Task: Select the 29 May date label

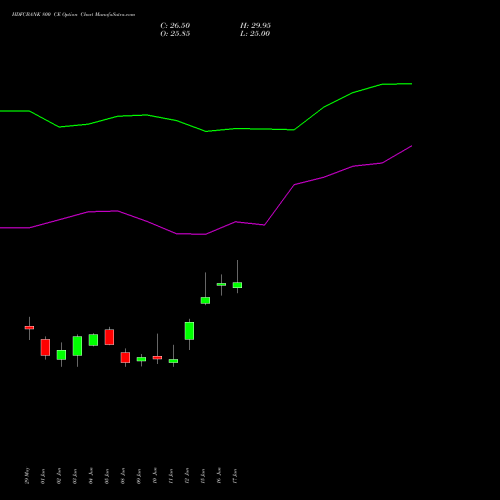Action: click(27, 476)
